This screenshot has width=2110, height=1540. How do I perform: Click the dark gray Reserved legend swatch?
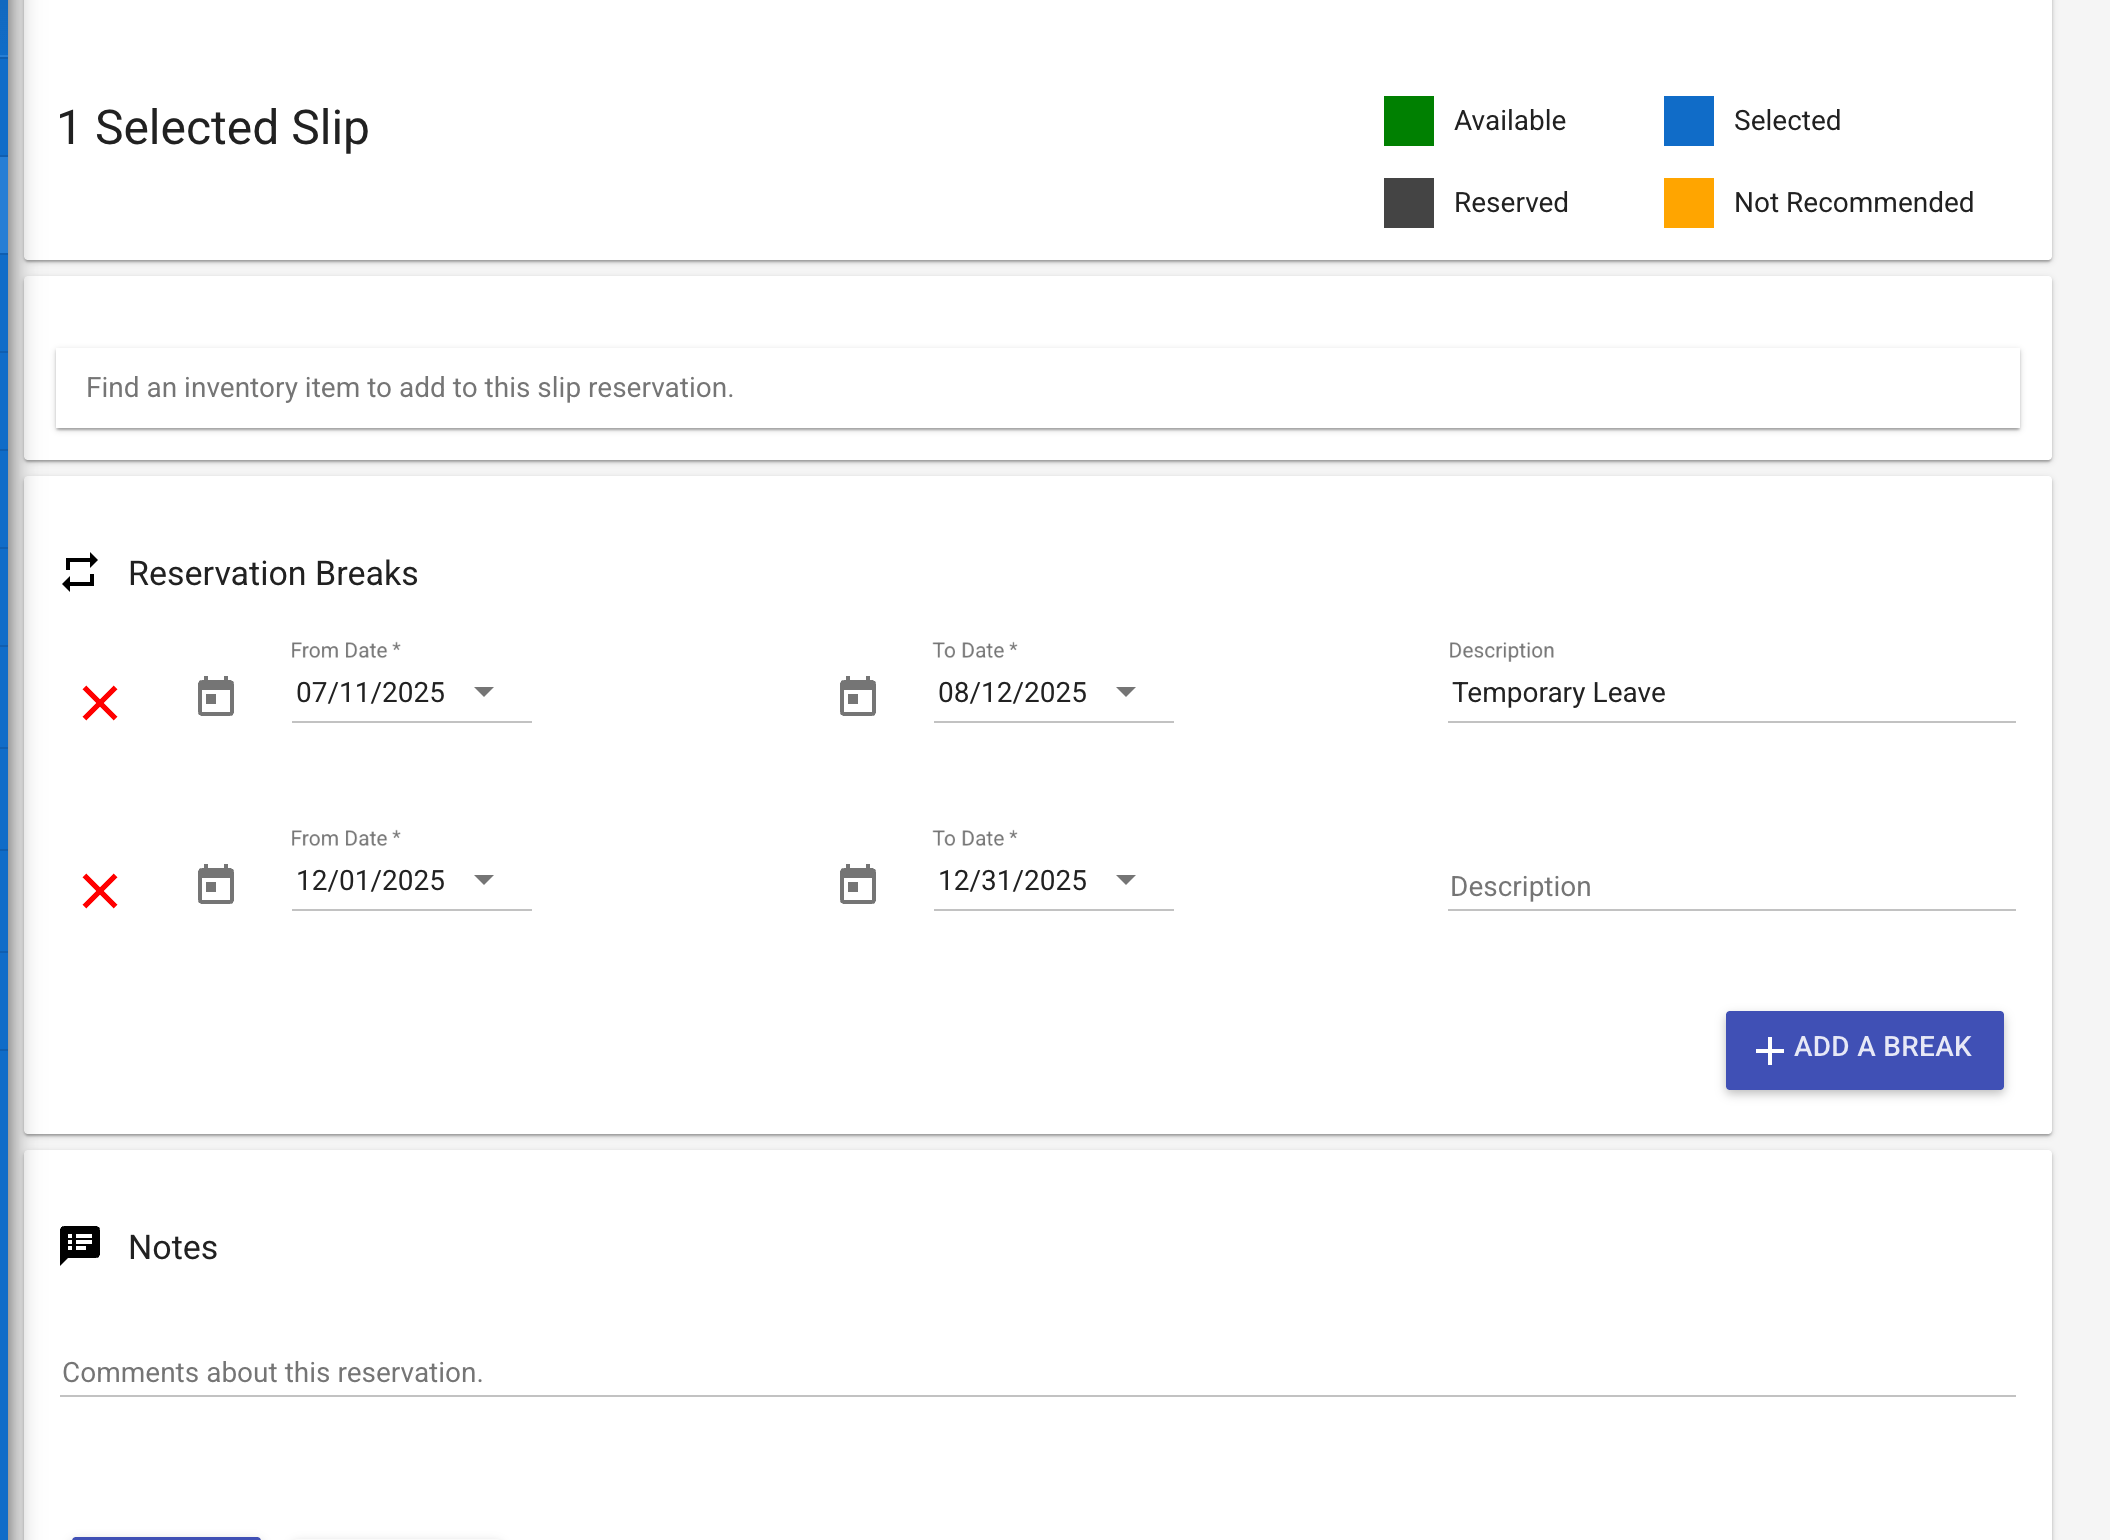[1409, 203]
